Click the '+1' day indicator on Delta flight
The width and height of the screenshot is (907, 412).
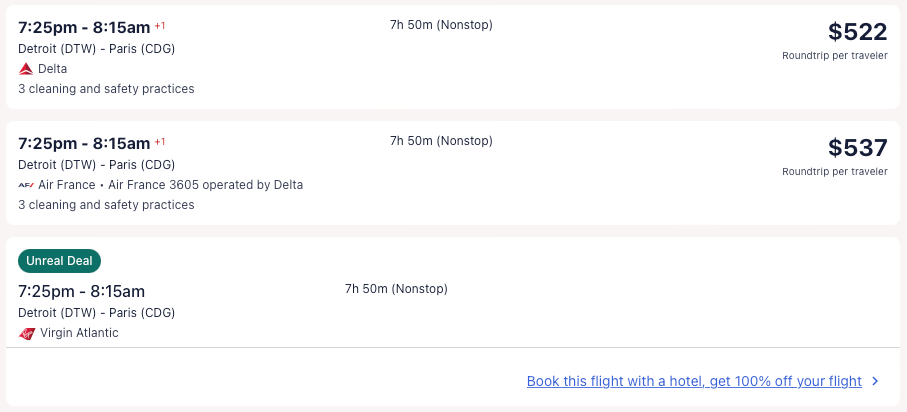160,25
